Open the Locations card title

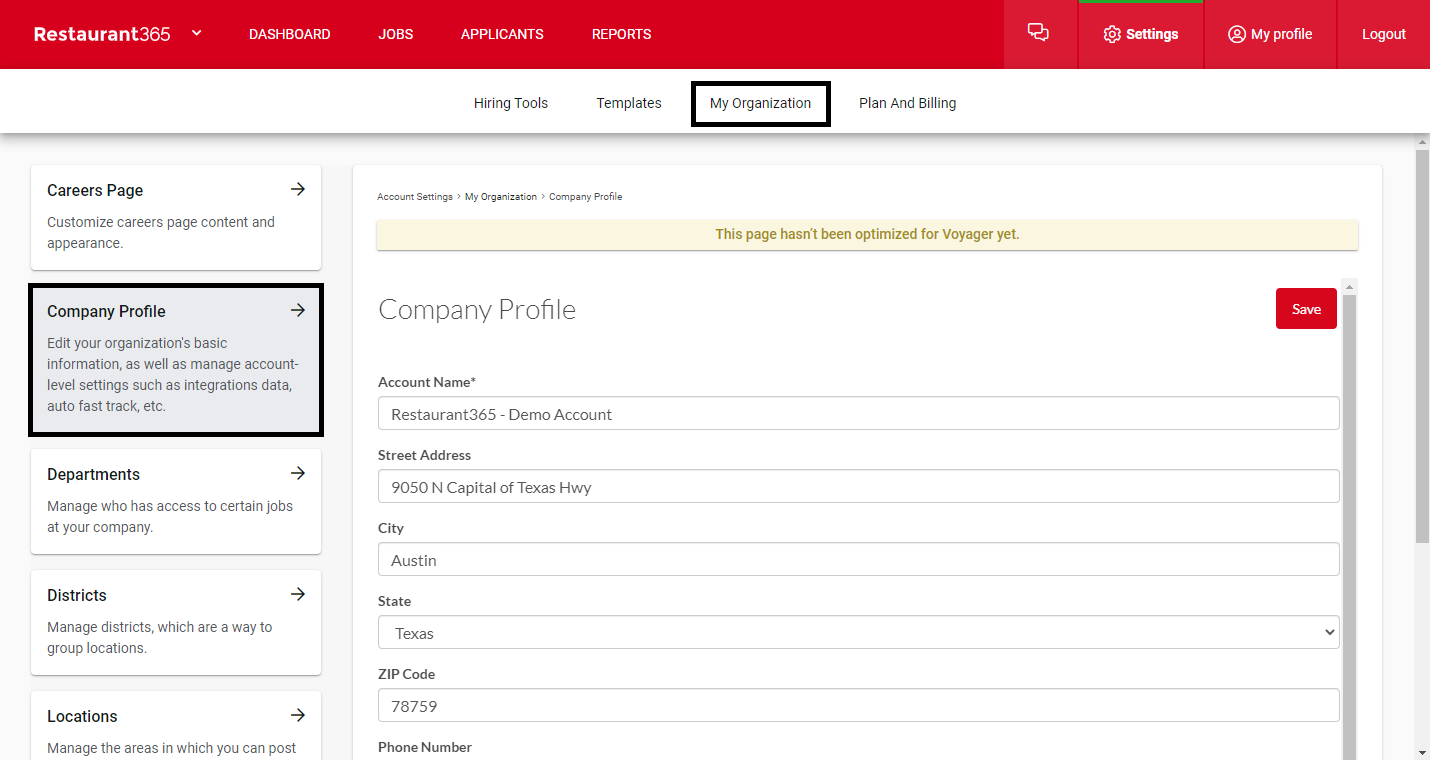[82, 716]
